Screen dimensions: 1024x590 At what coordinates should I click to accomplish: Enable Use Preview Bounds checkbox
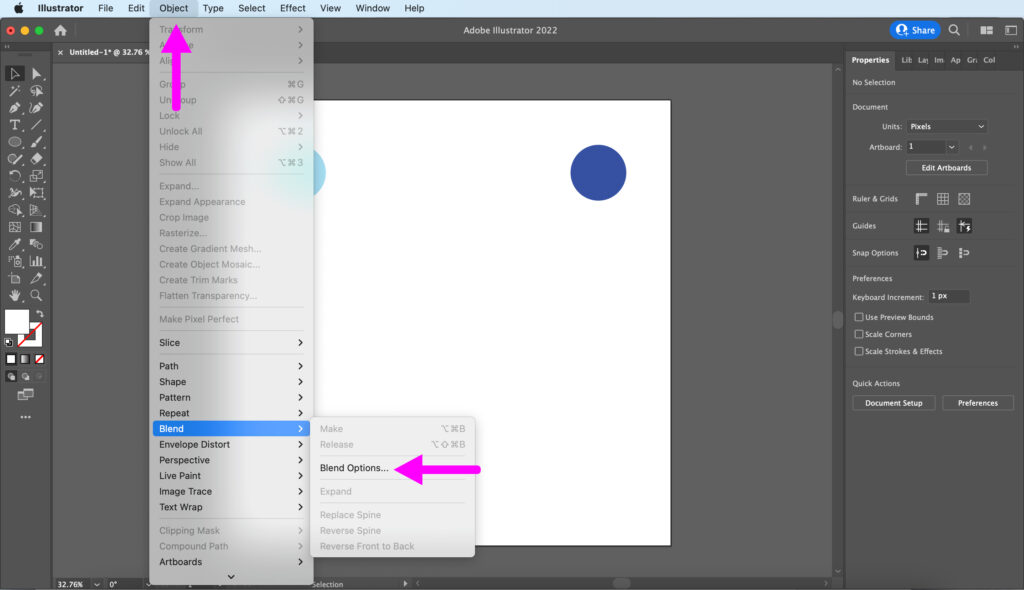pyautogui.click(x=858, y=317)
